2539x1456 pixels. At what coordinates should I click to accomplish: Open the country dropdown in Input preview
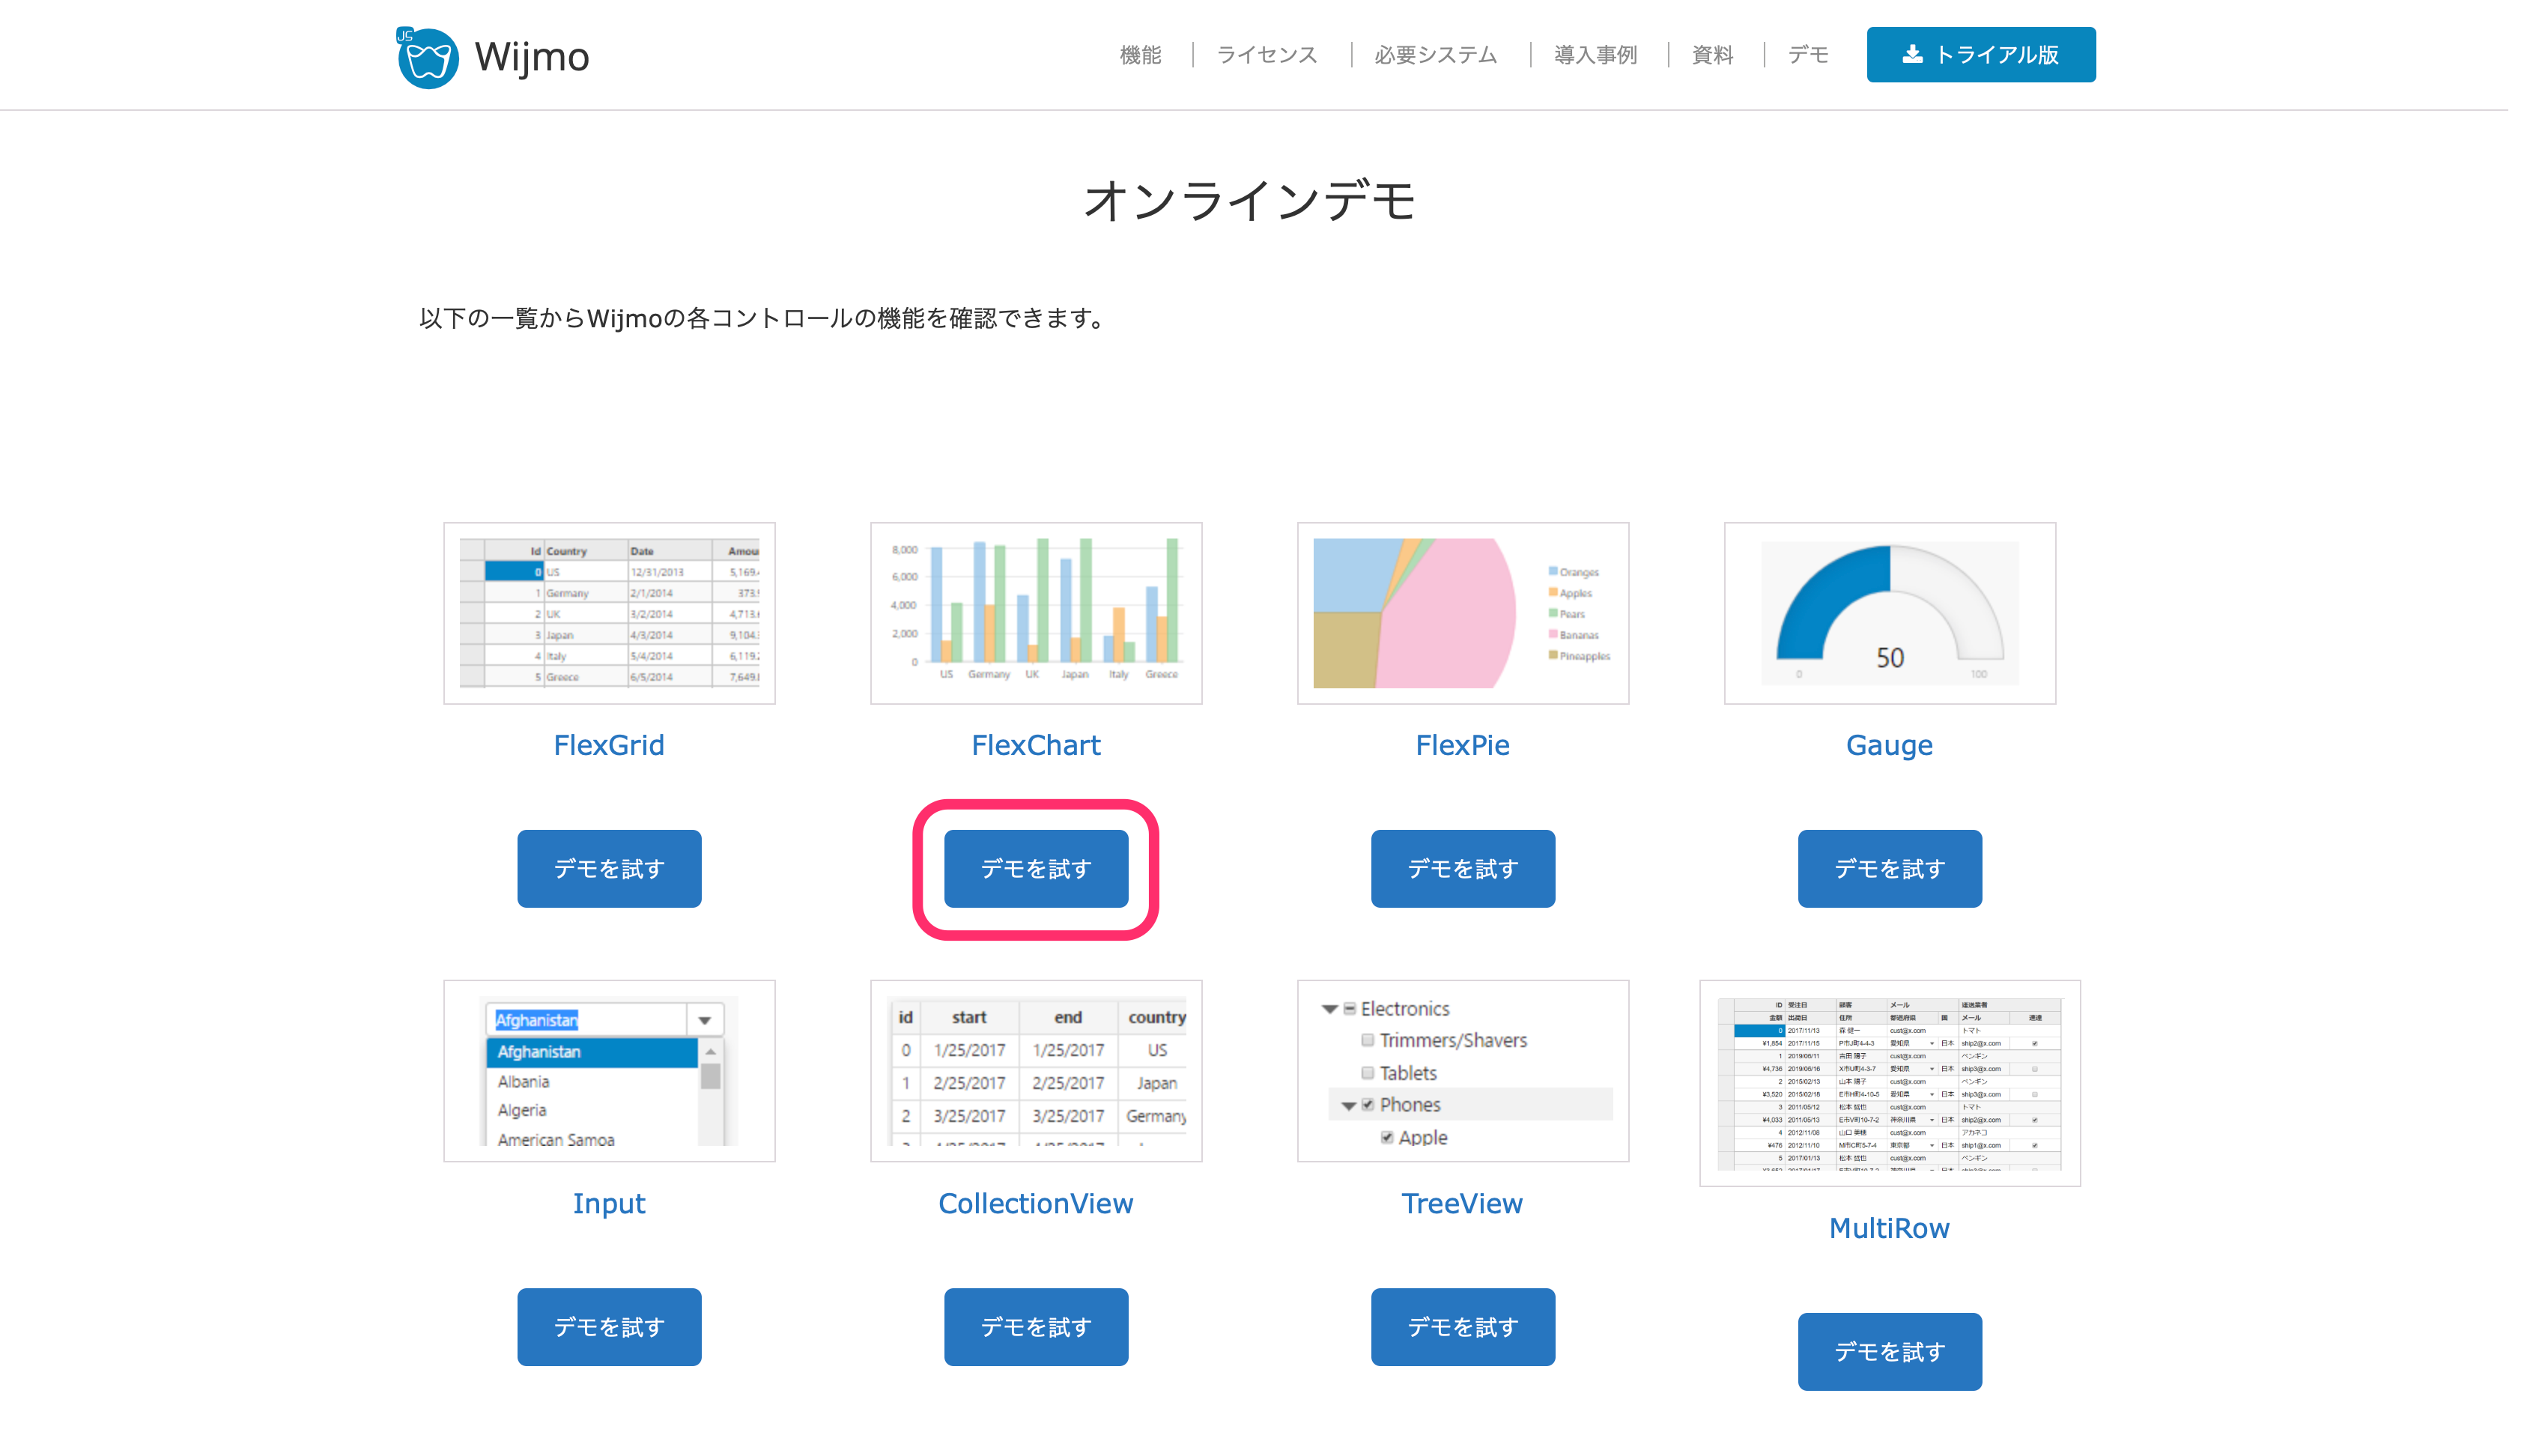point(704,1019)
